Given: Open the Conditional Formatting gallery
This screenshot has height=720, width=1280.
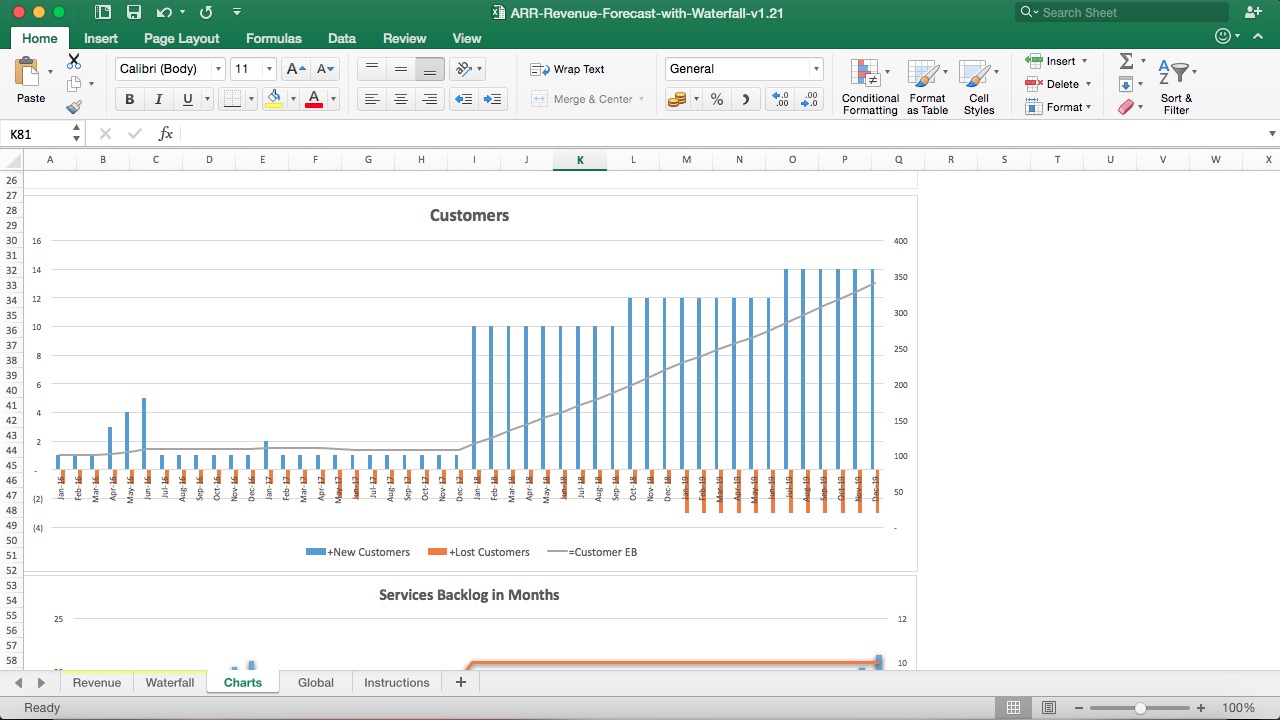Looking at the screenshot, I should (x=869, y=85).
